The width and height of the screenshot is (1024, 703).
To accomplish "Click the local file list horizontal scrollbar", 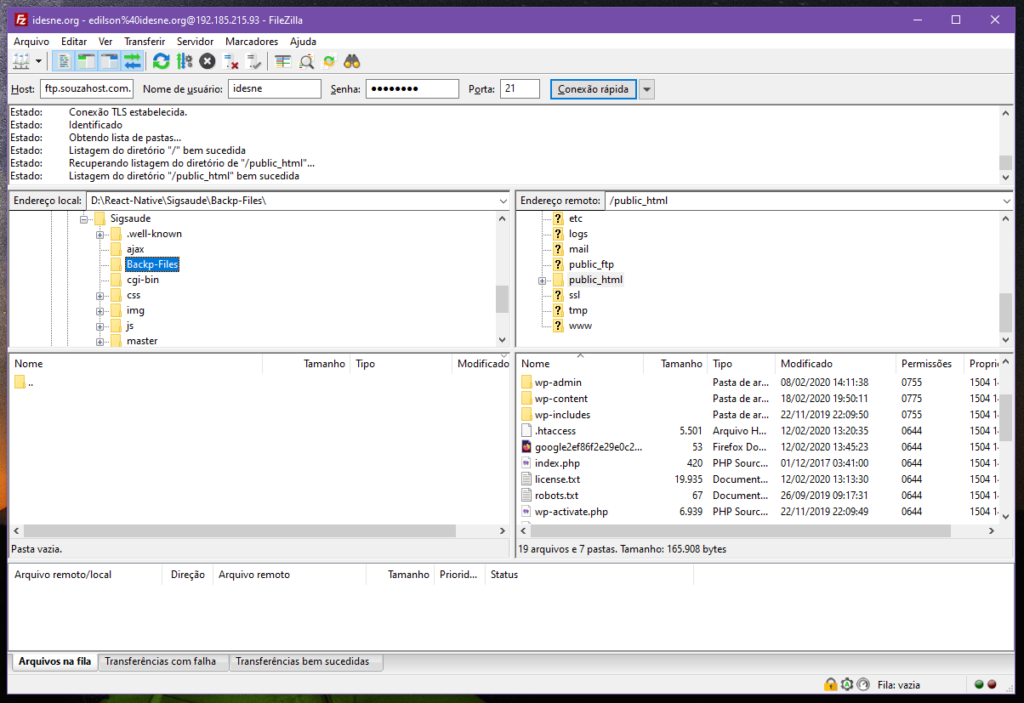I will click(240, 531).
